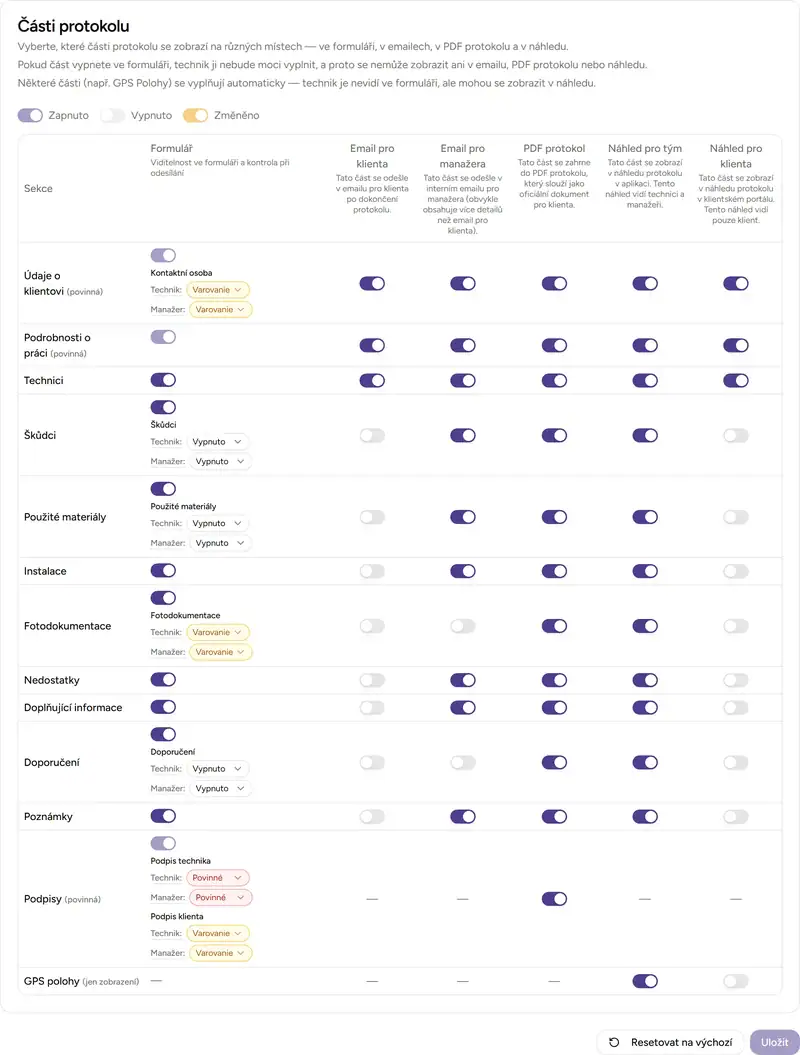The height and width of the screenshot is (1055, 800).
Task: Click the reset icon in Resetovat na výchozí
Action: tap(614, 1042)
